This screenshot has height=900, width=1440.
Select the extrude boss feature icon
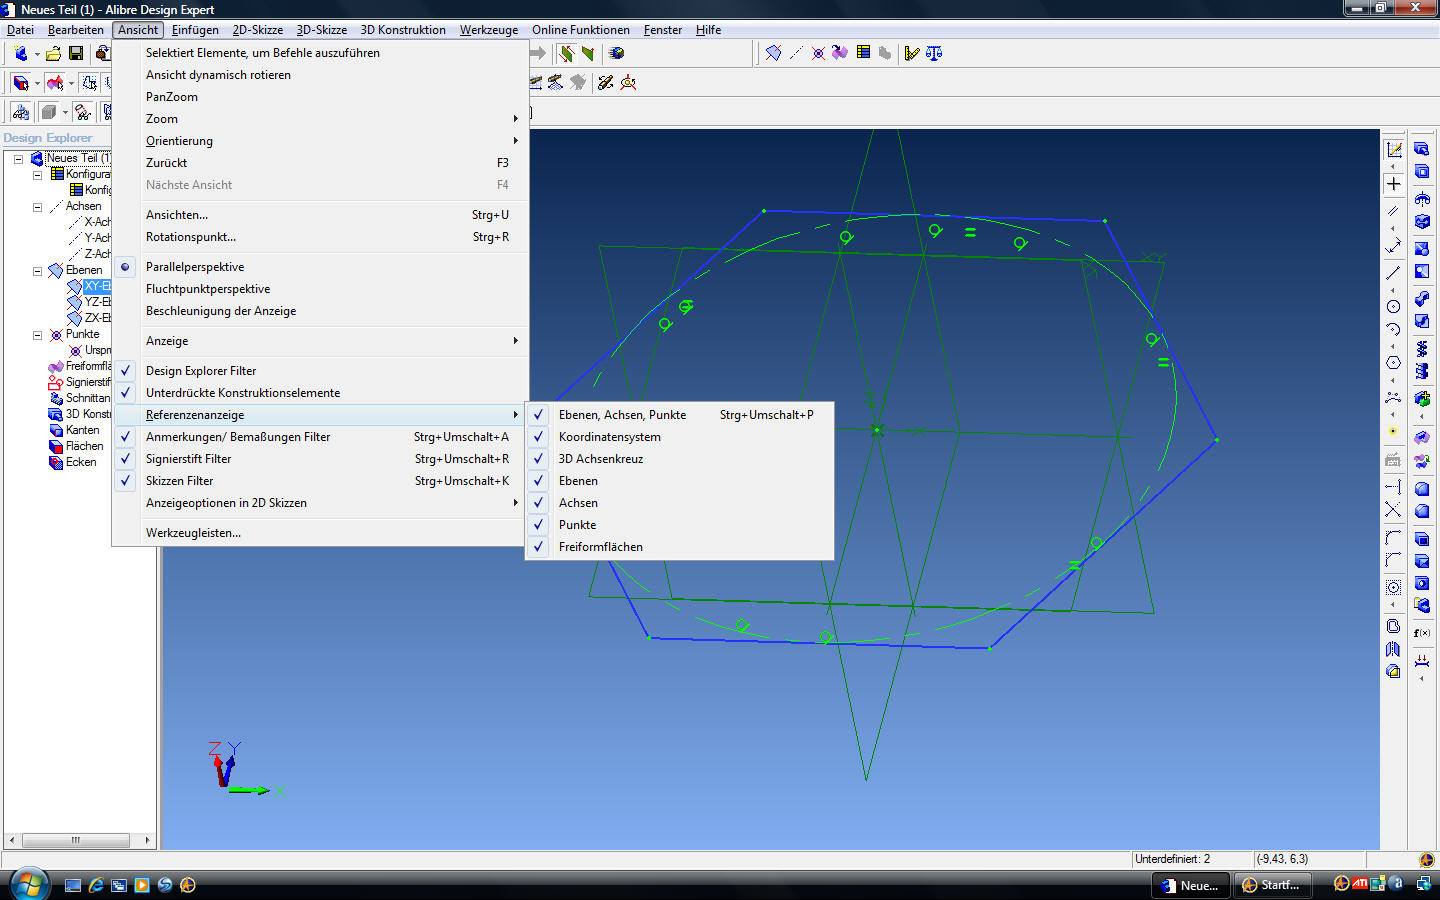pos(1422,149)
